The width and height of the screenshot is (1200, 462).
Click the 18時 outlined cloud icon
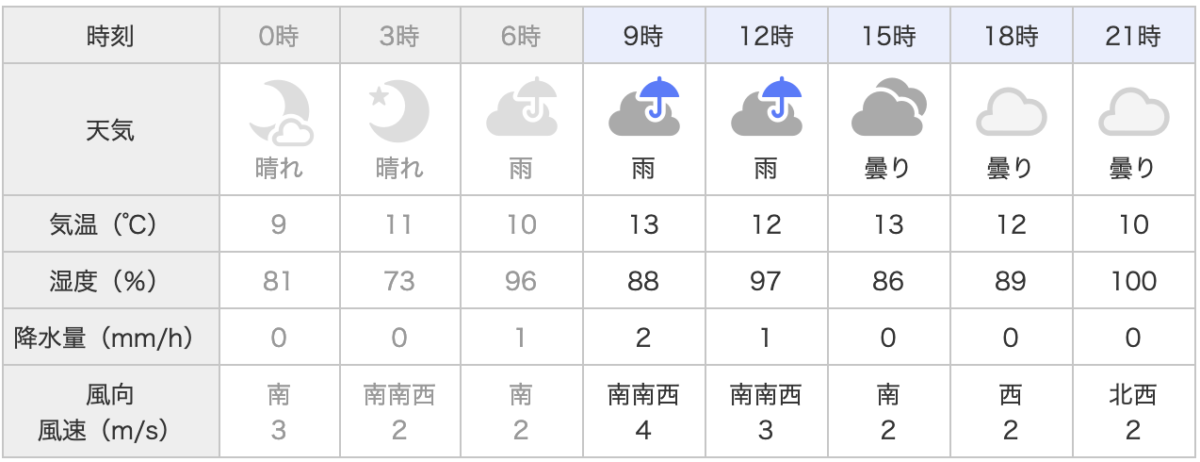tap(1010, 113)
